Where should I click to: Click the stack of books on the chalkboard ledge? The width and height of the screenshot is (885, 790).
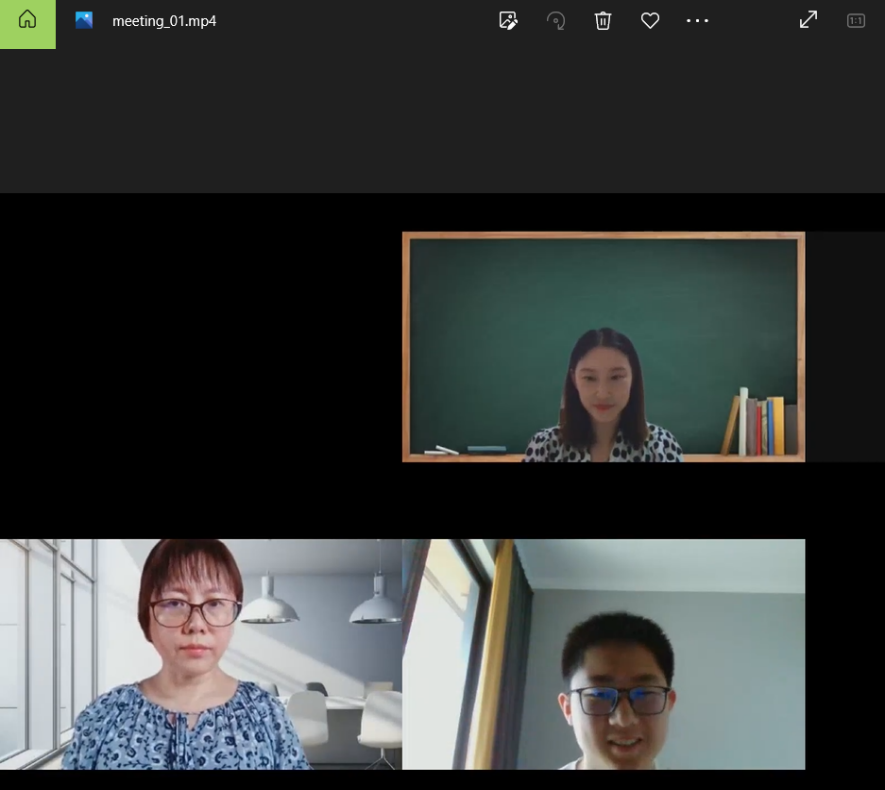point(761,425)
